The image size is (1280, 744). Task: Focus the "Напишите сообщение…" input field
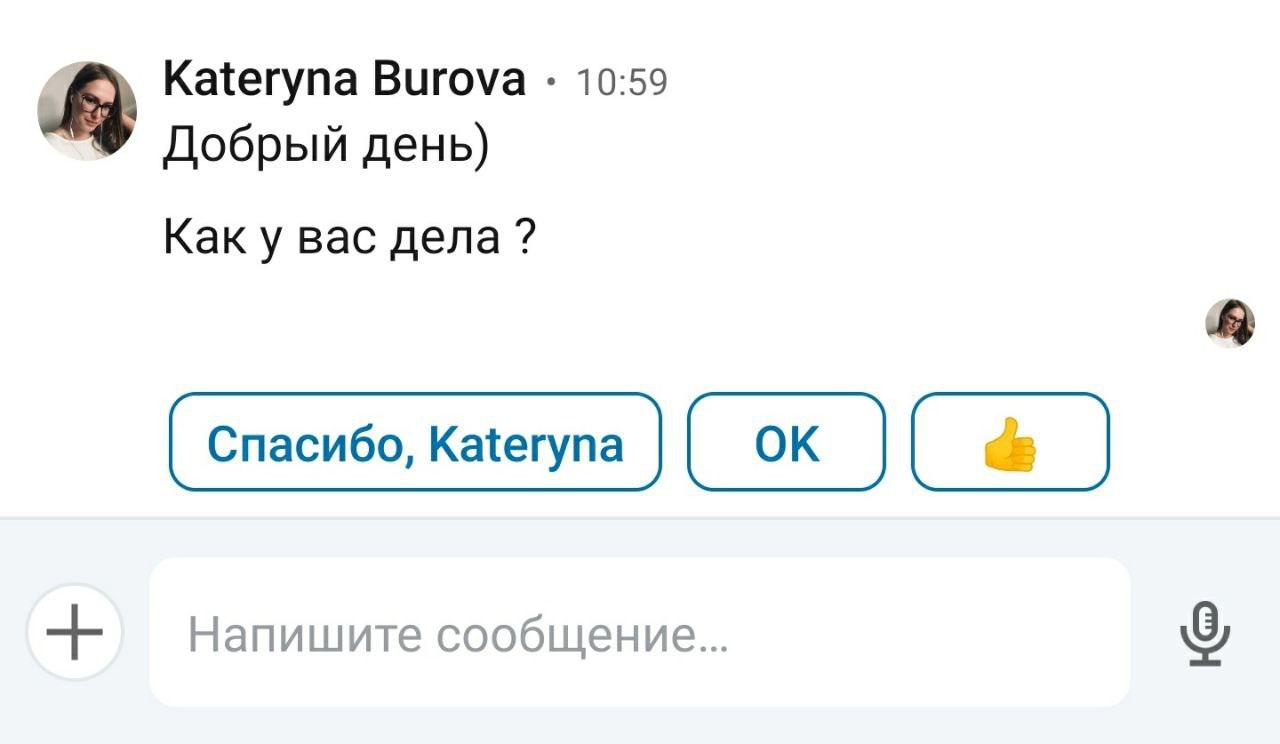coord(640,633)
